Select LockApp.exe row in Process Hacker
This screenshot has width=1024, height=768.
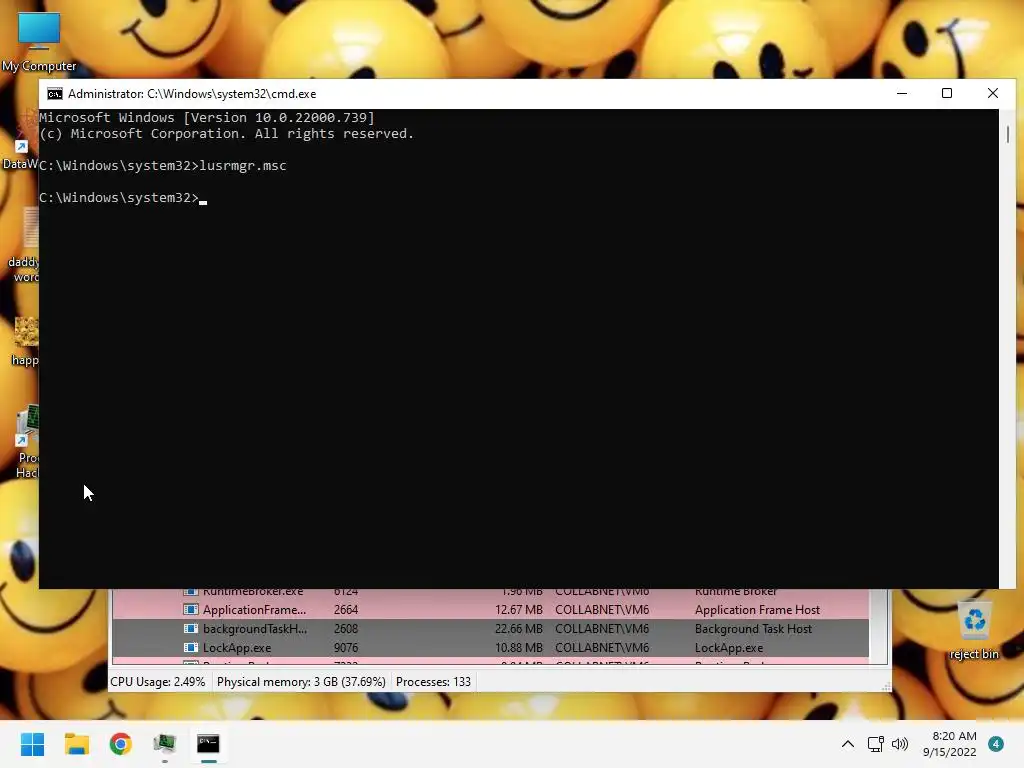coord(490,648)
